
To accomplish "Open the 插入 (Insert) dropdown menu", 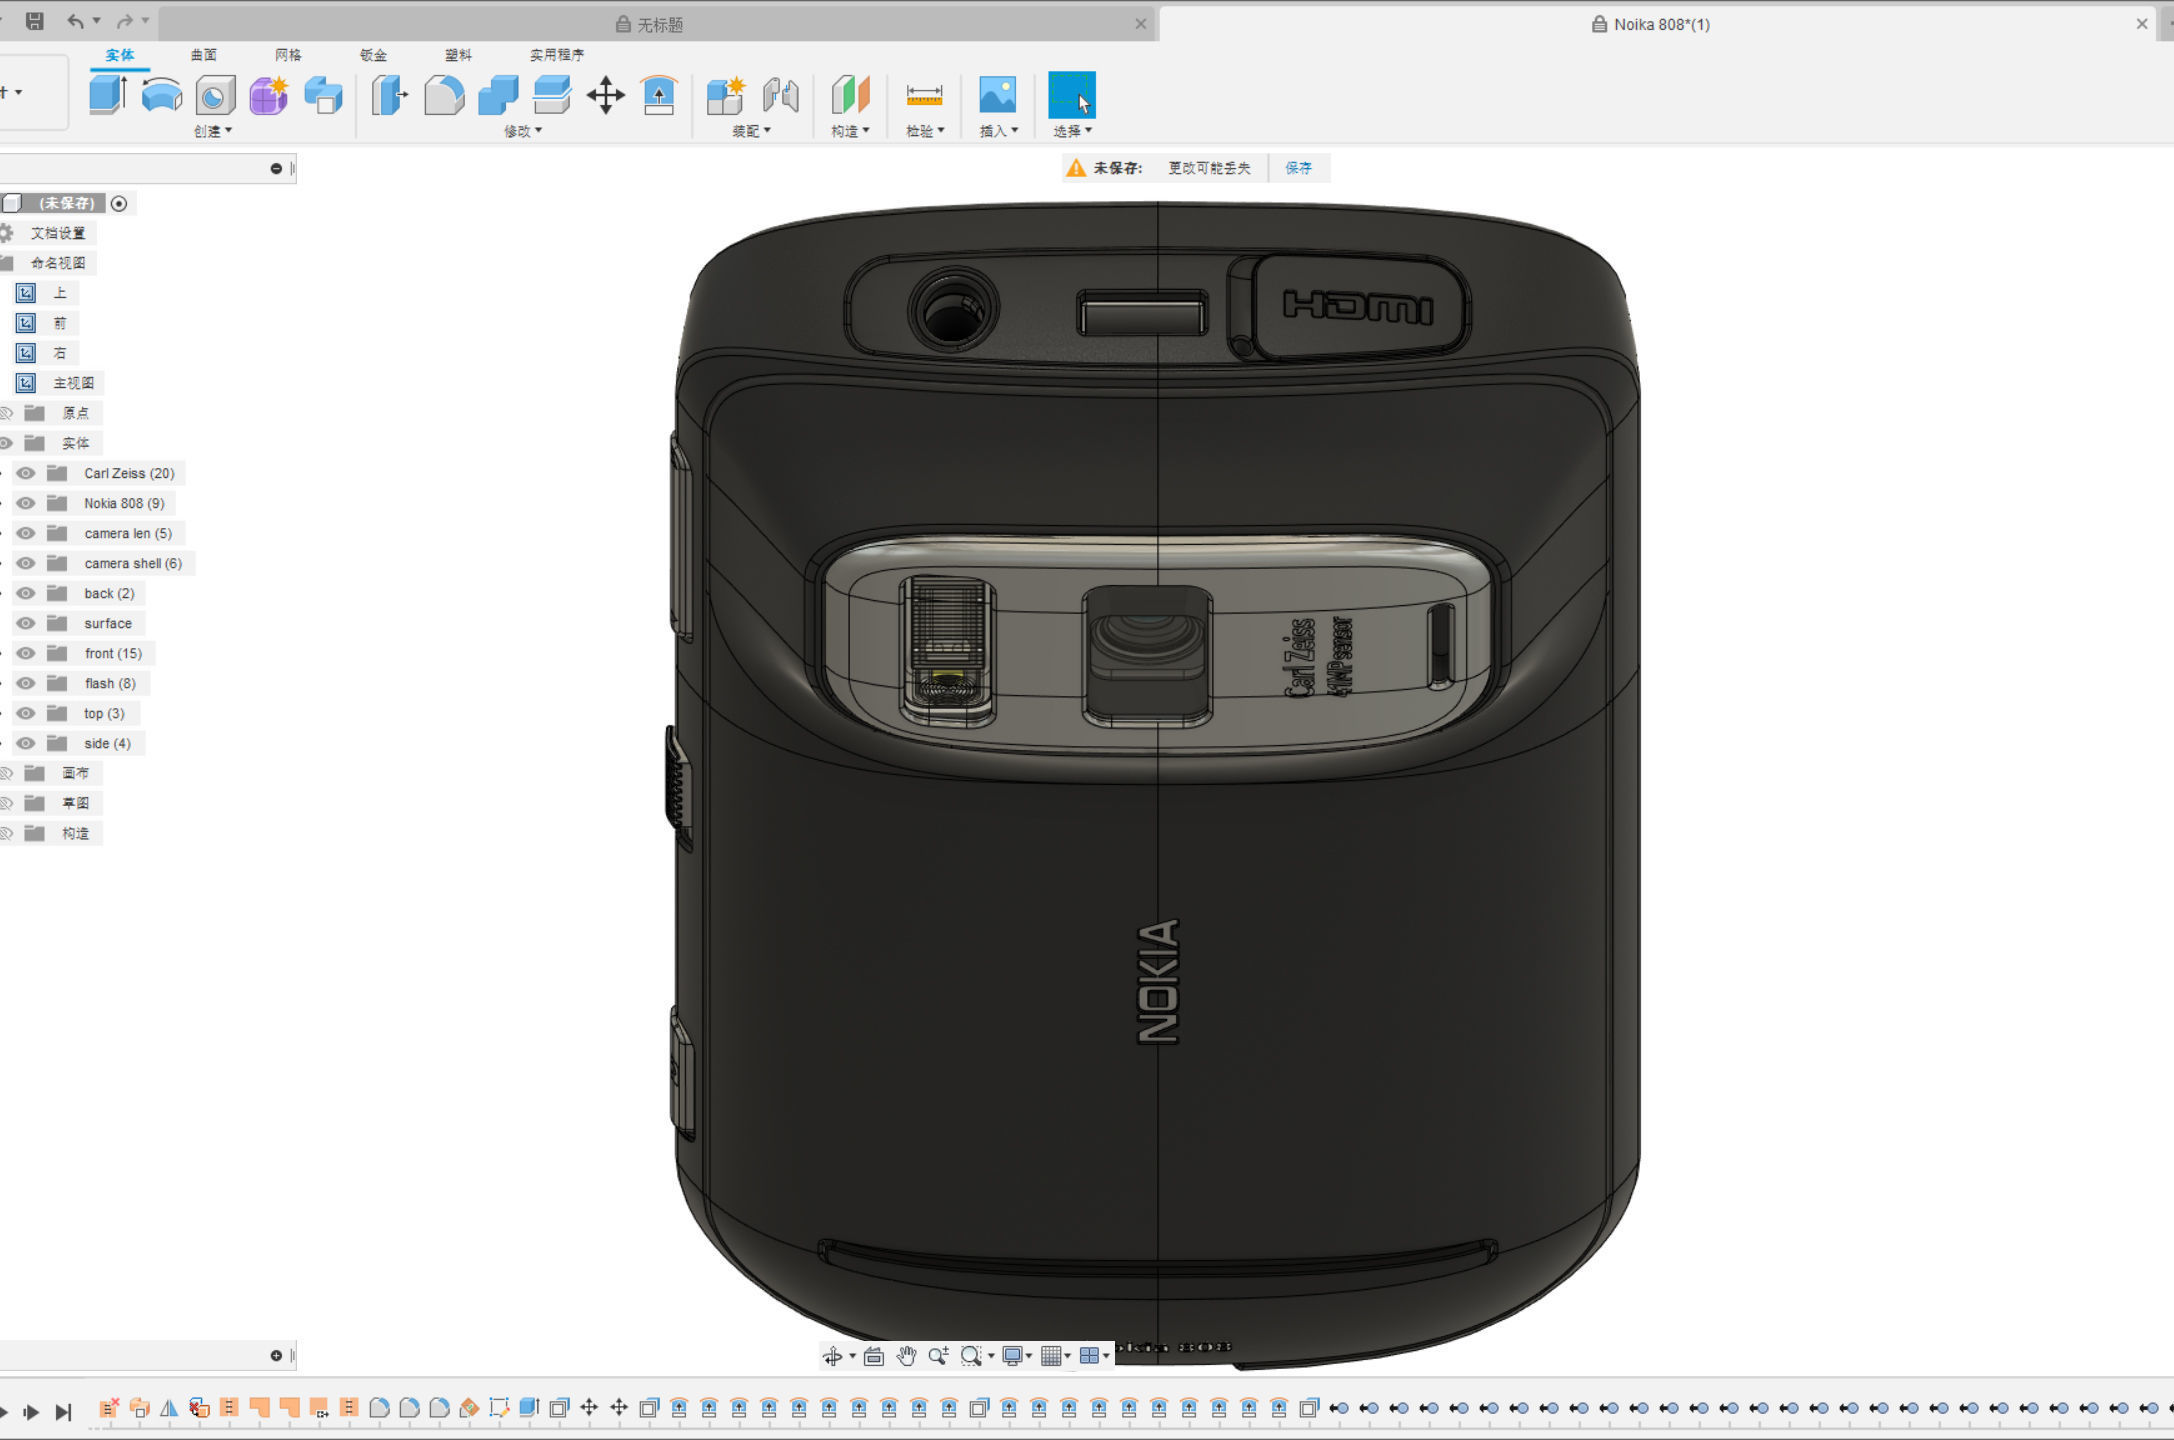I will [x=998, y=131].
